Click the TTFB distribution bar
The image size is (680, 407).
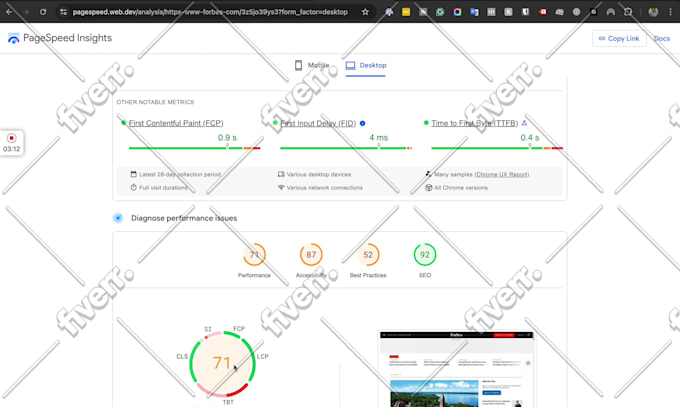click(497, 148)
